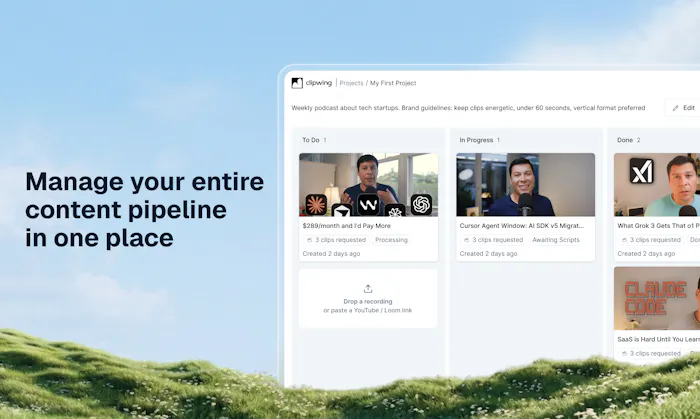The image size is (700, 419).
Task: Click Created 2 days ago on $289/month card
Action: [331, 254]
